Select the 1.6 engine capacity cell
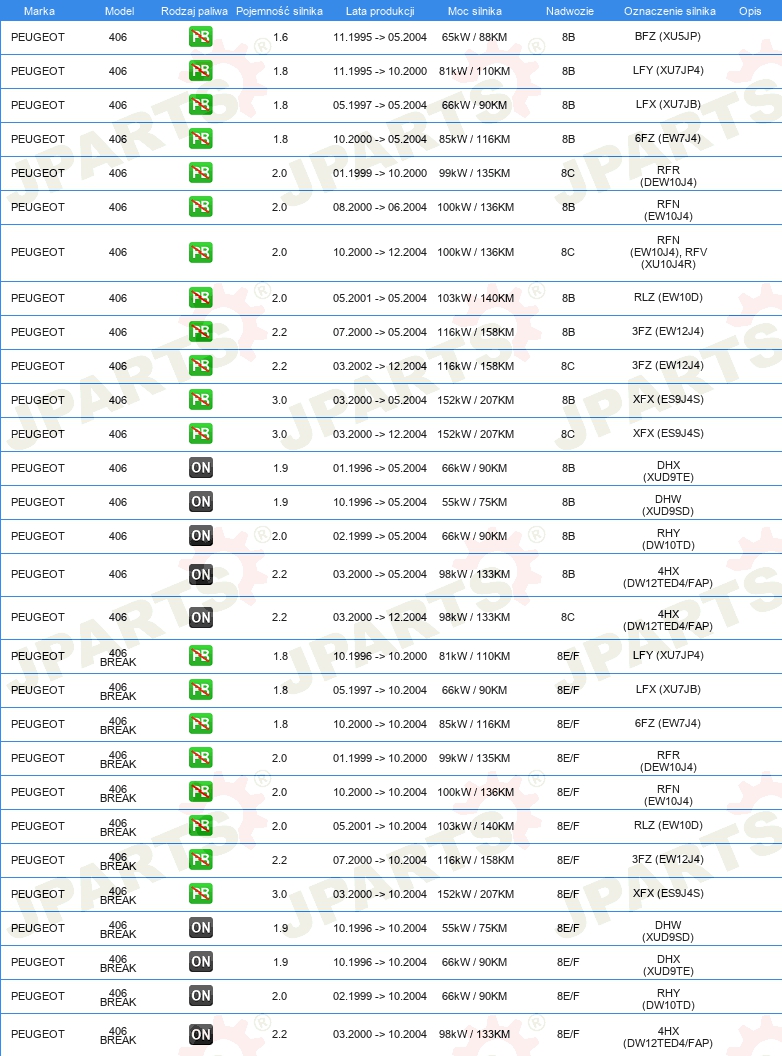Viewport: 782px width, 1056px height. click(x=280, y=37)
